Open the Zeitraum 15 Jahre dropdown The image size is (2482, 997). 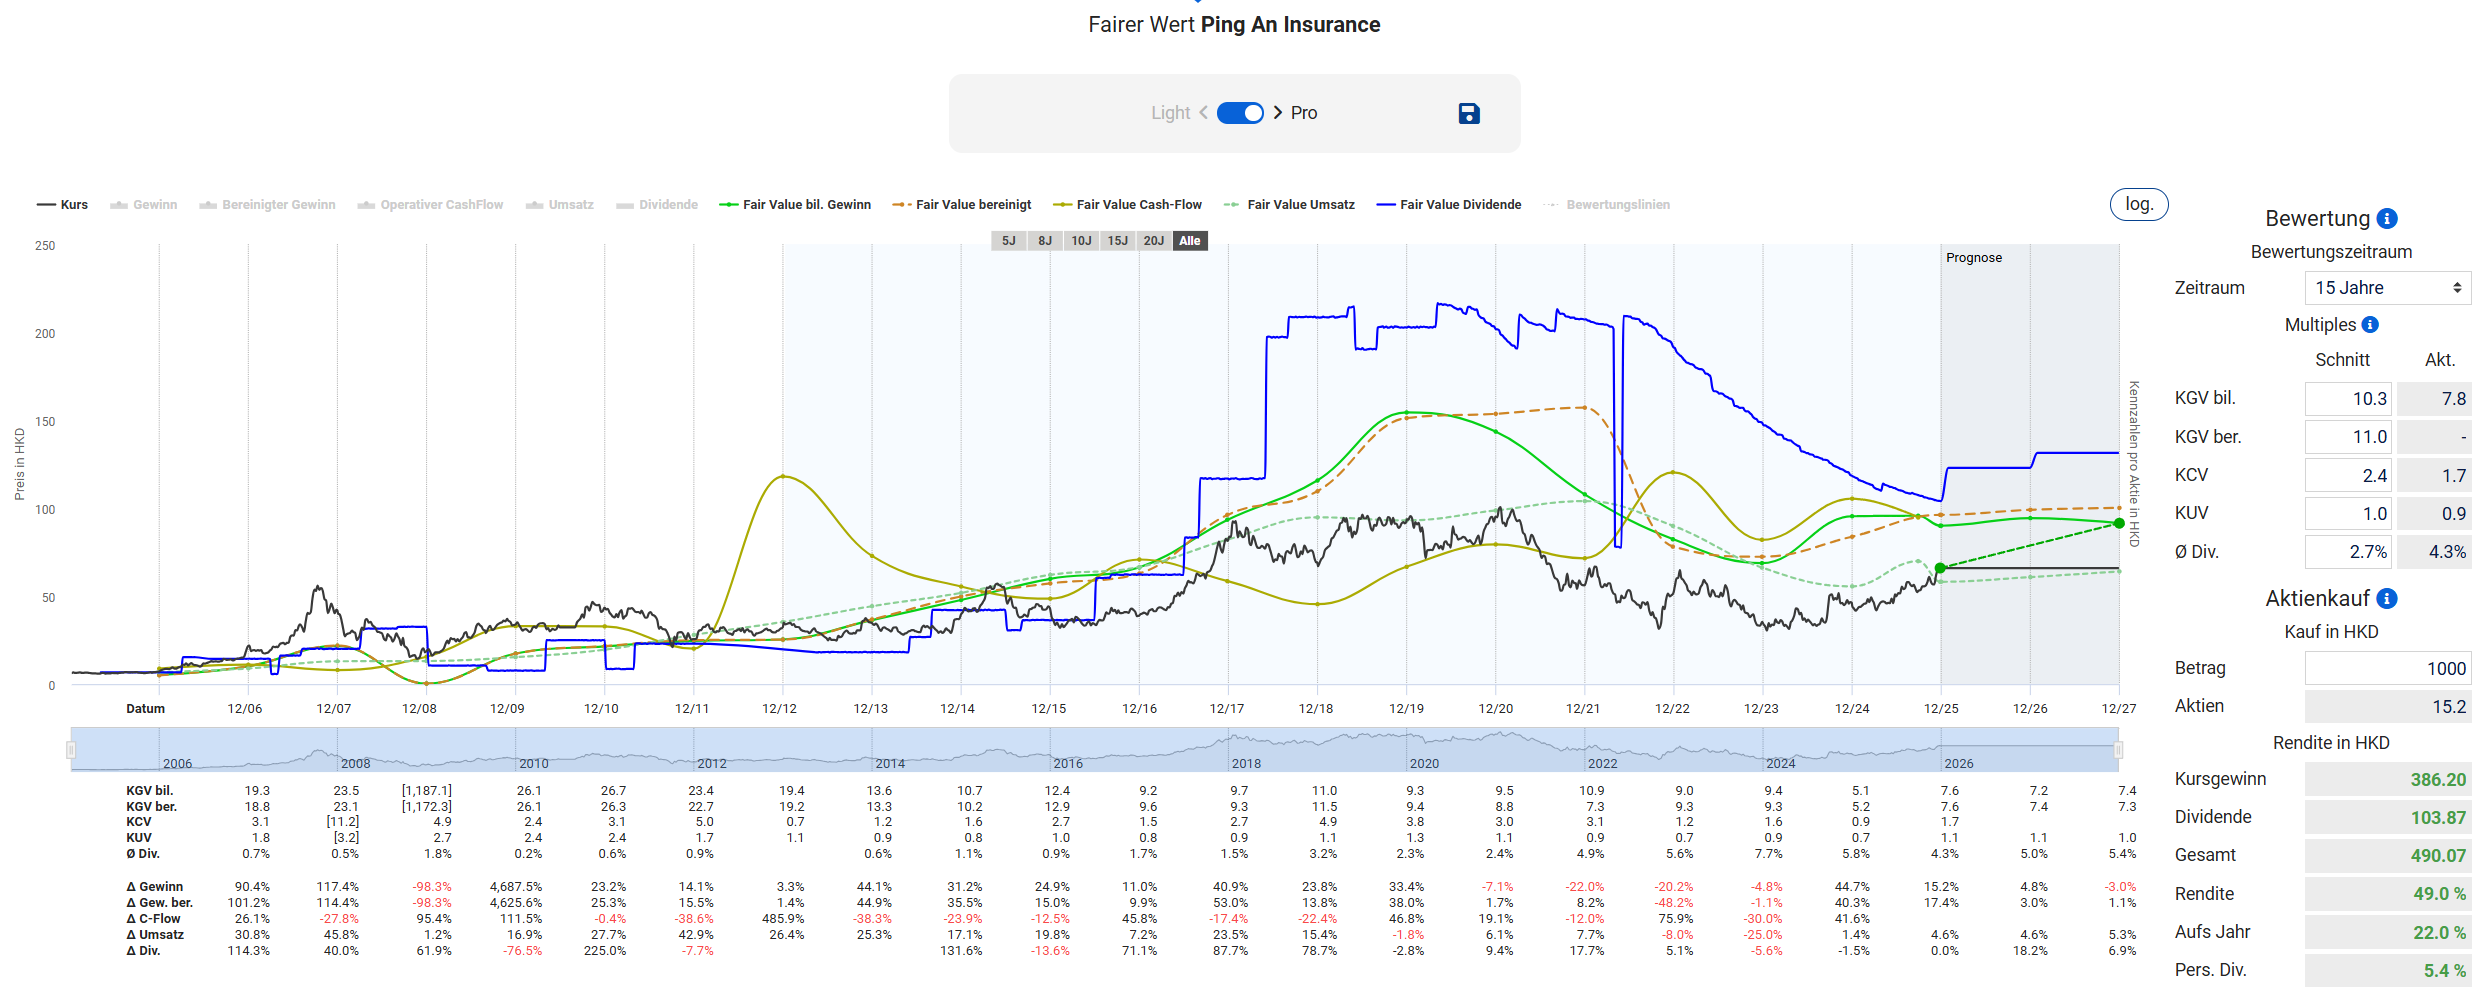click(x=2387, y=288)
